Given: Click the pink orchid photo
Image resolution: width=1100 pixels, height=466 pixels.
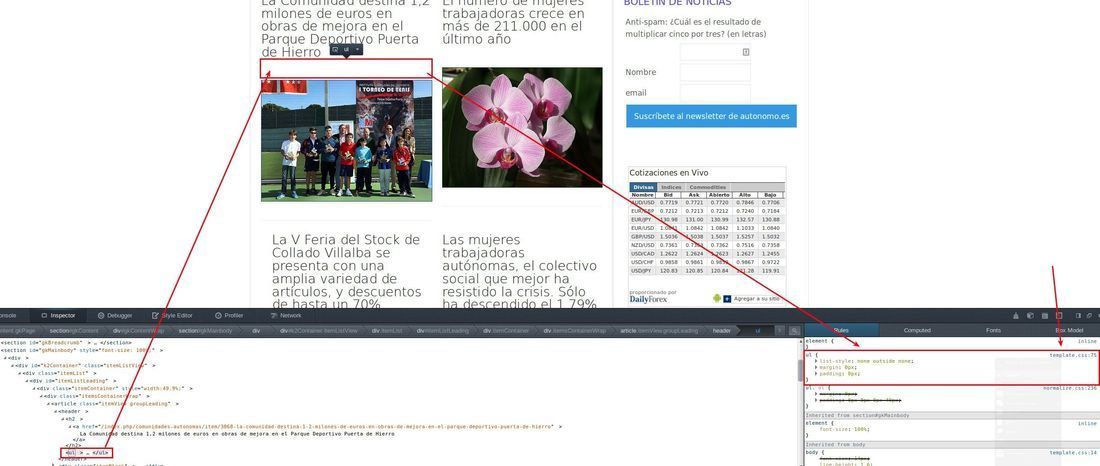Looking at the screenshot, I should 522,127.
